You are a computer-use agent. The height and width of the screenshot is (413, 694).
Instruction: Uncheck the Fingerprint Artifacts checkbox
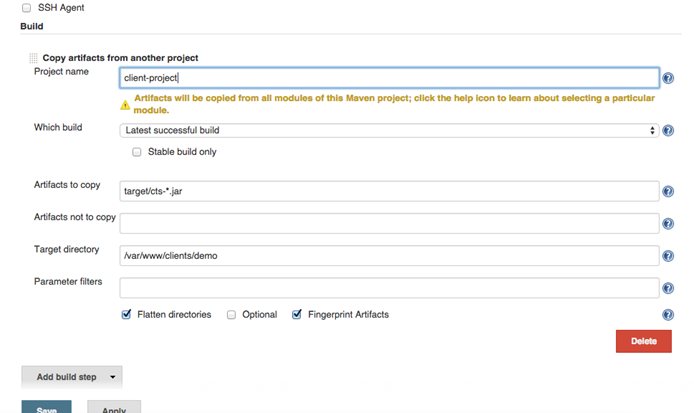point(297,314)
